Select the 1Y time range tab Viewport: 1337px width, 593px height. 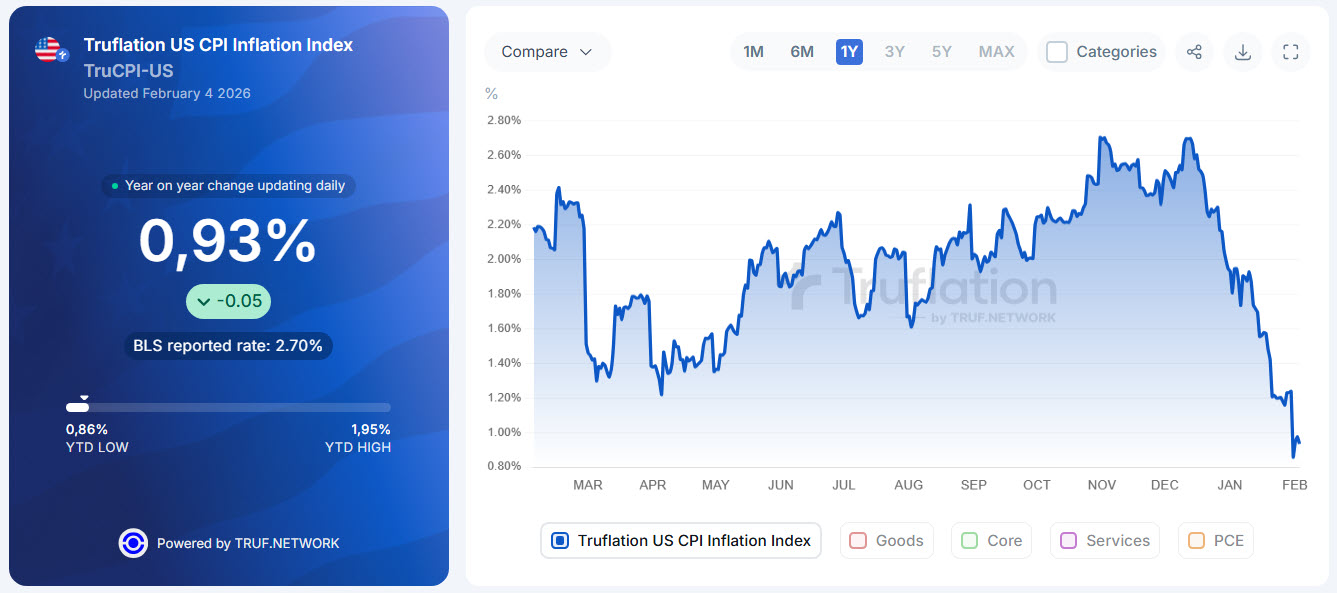[849, 52]
